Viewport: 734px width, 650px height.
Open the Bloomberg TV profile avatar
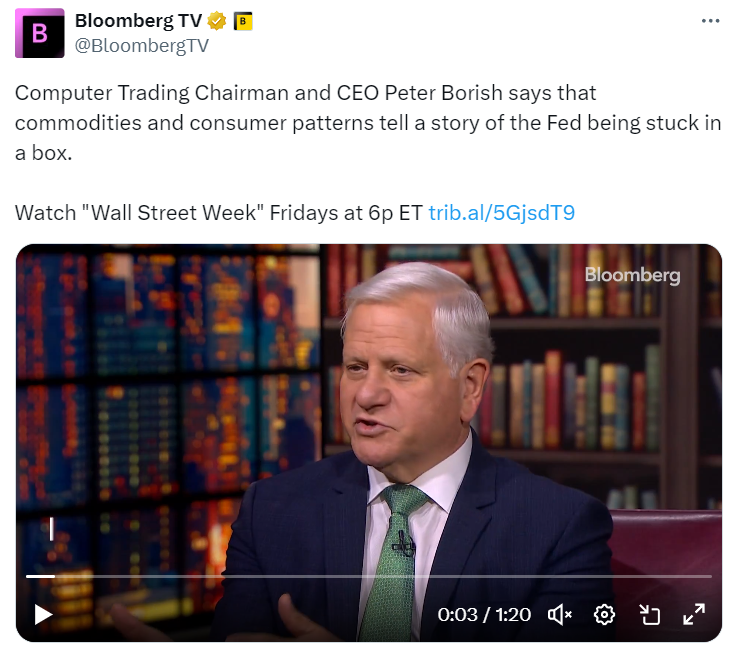coord(40,33)
